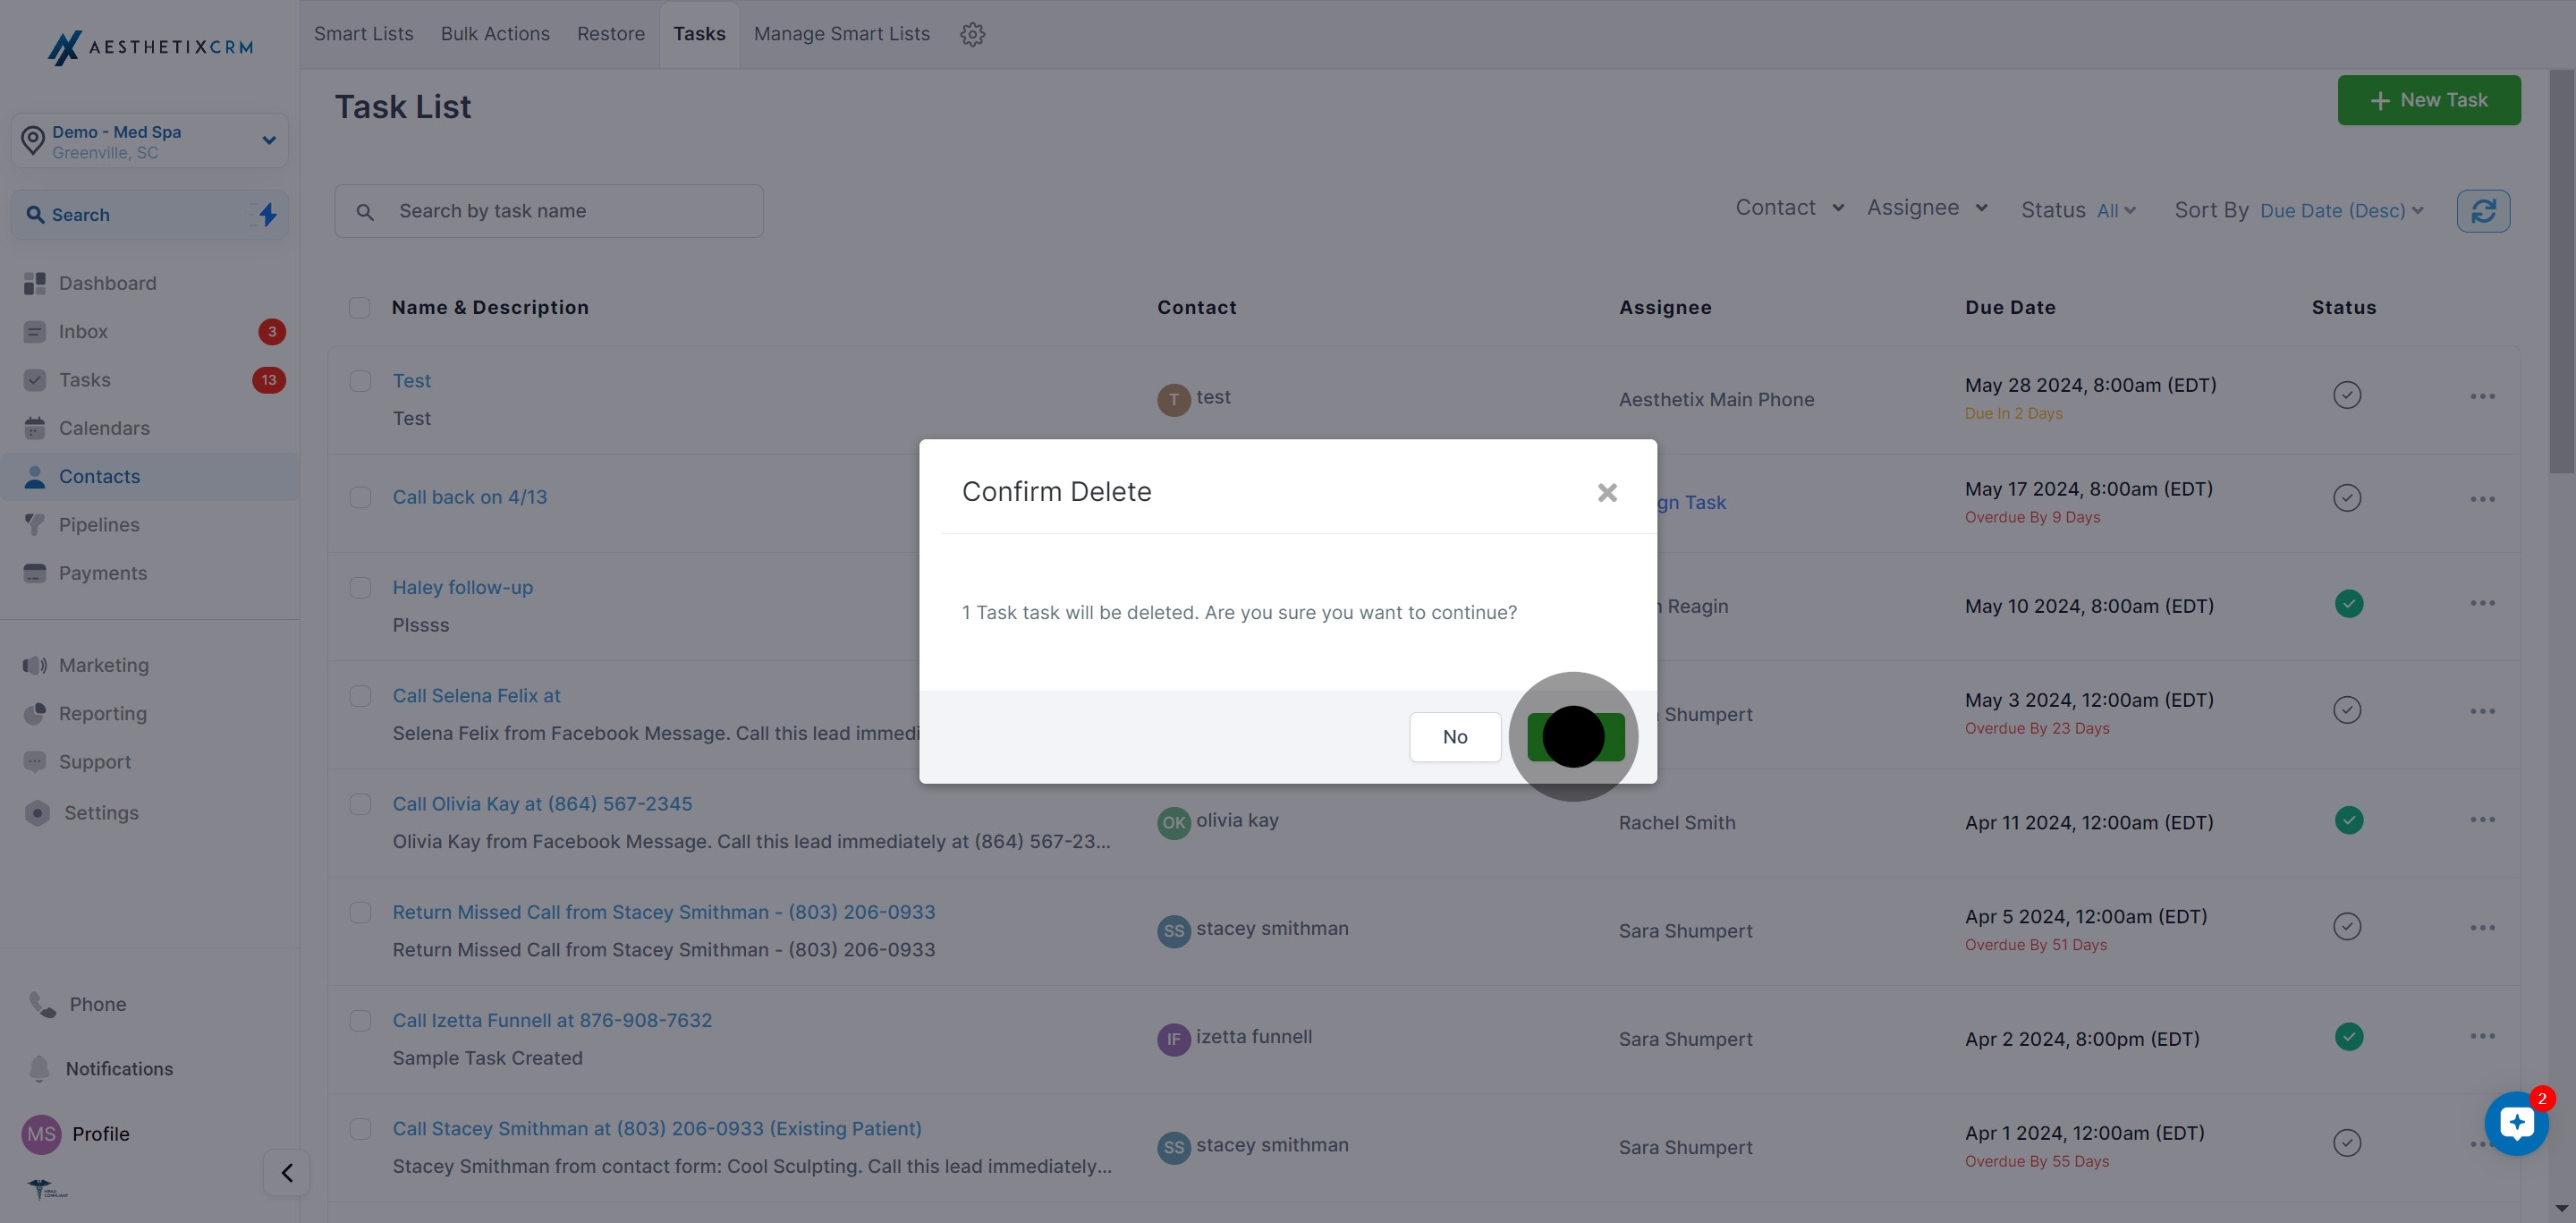
Task: Close the Confirm Delete dialog with X
Action: pos(1607,492)
